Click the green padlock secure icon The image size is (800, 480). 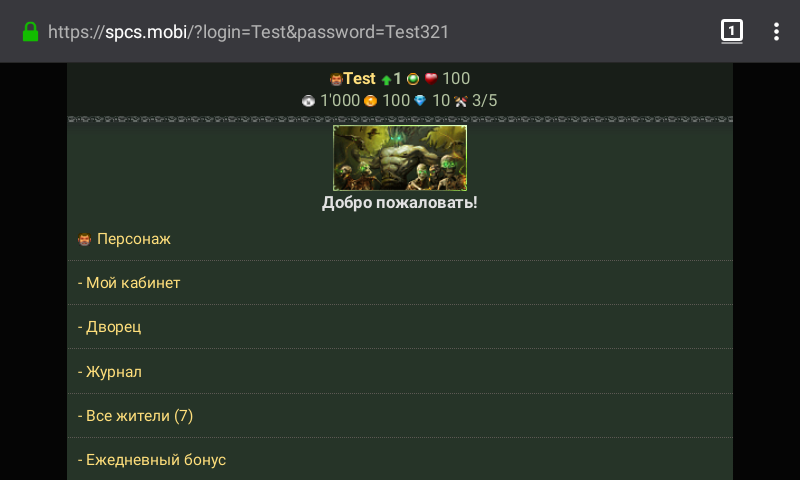(x=31, y=32)
